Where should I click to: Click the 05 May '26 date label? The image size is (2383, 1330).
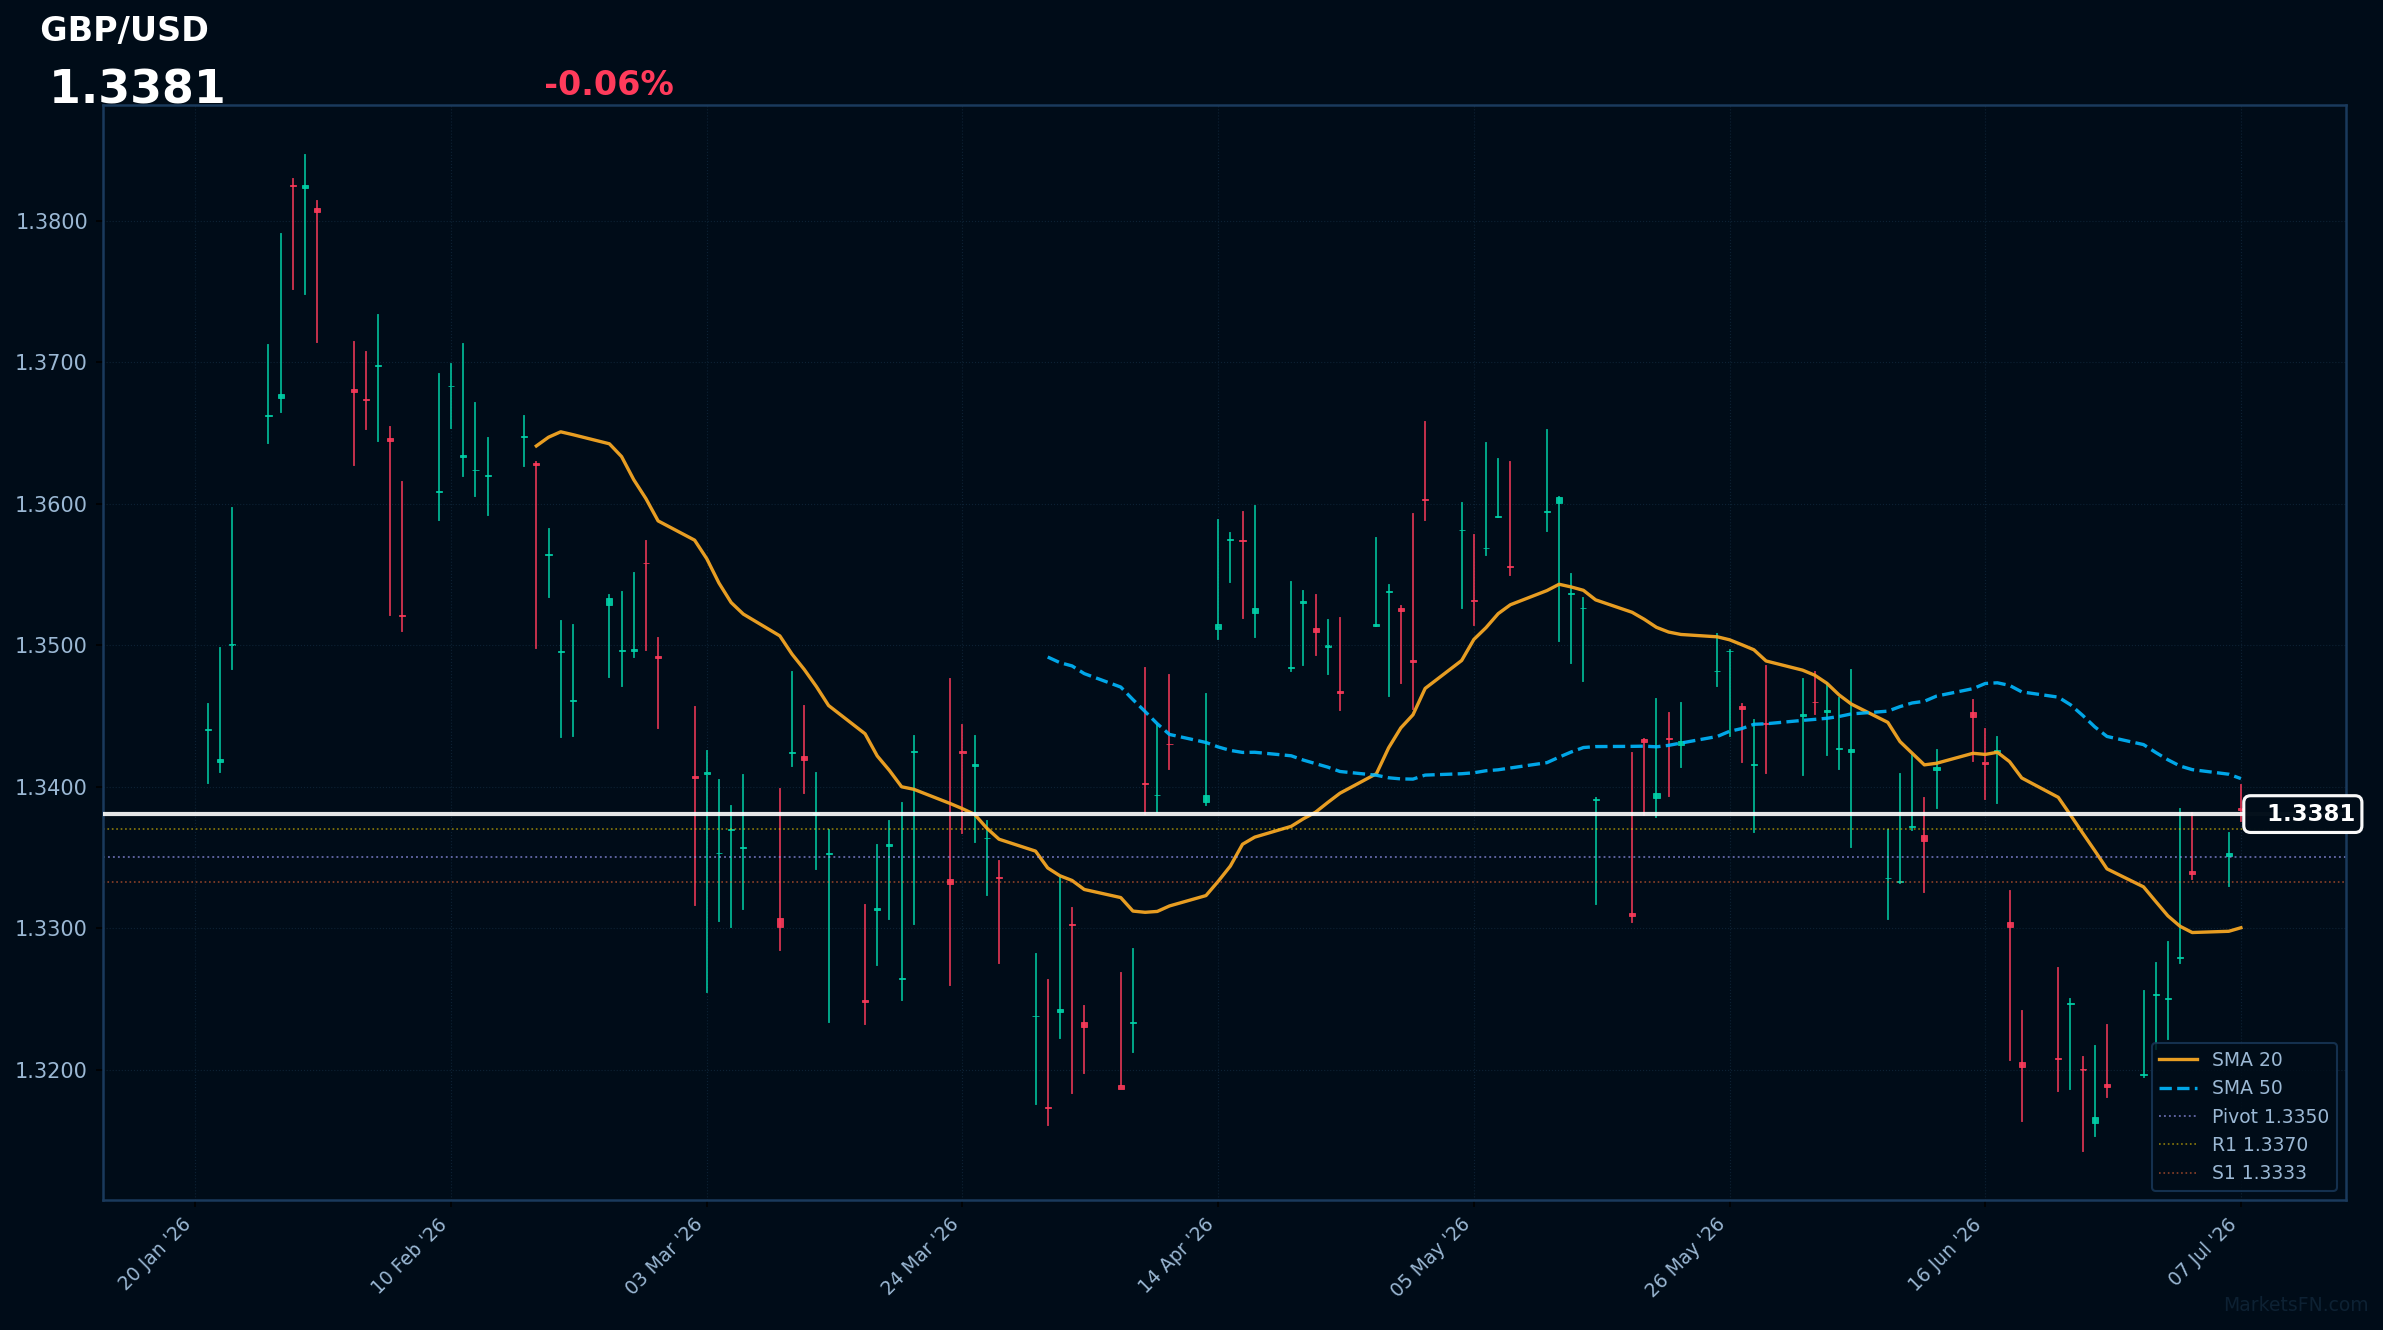point(1431,1256)
